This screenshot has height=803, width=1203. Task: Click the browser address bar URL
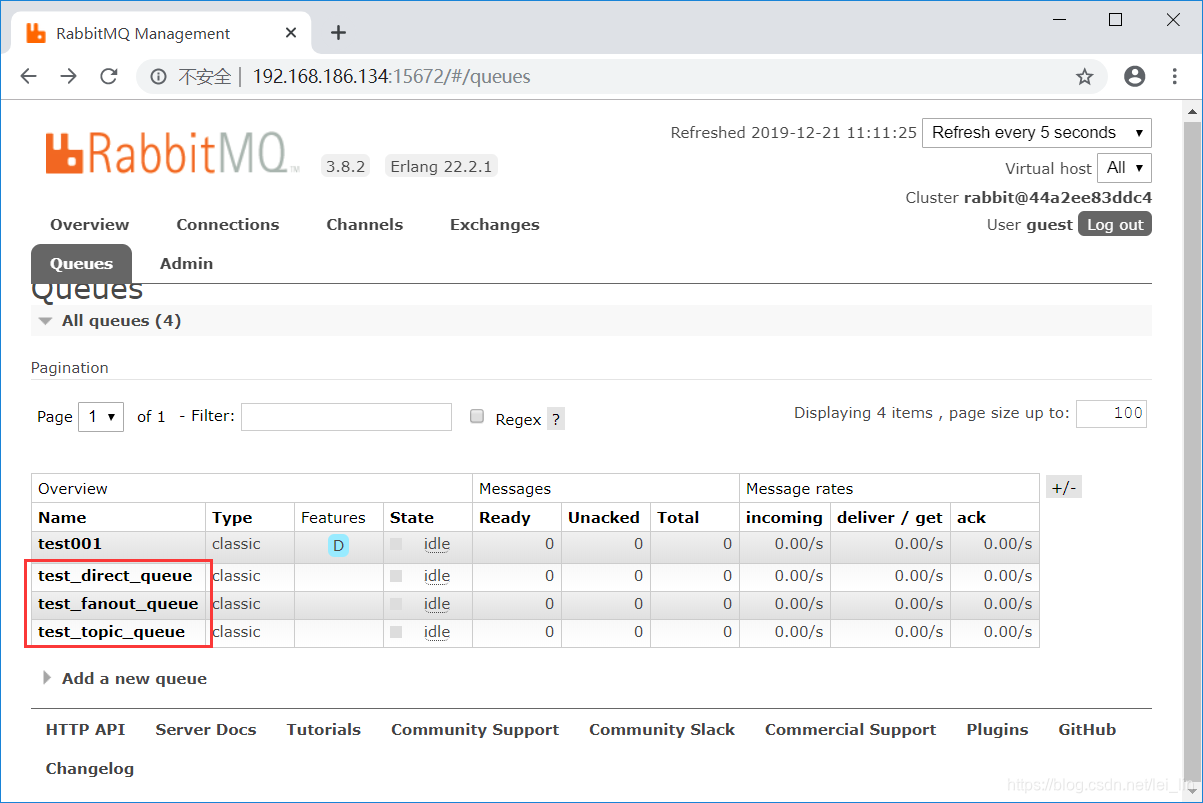391,77
